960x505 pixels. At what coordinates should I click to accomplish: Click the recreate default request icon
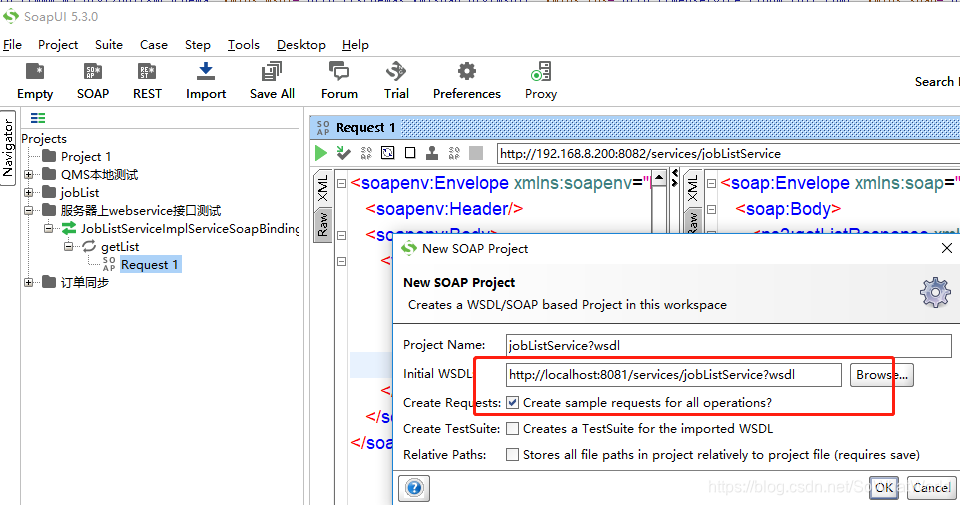coord(366,153)
